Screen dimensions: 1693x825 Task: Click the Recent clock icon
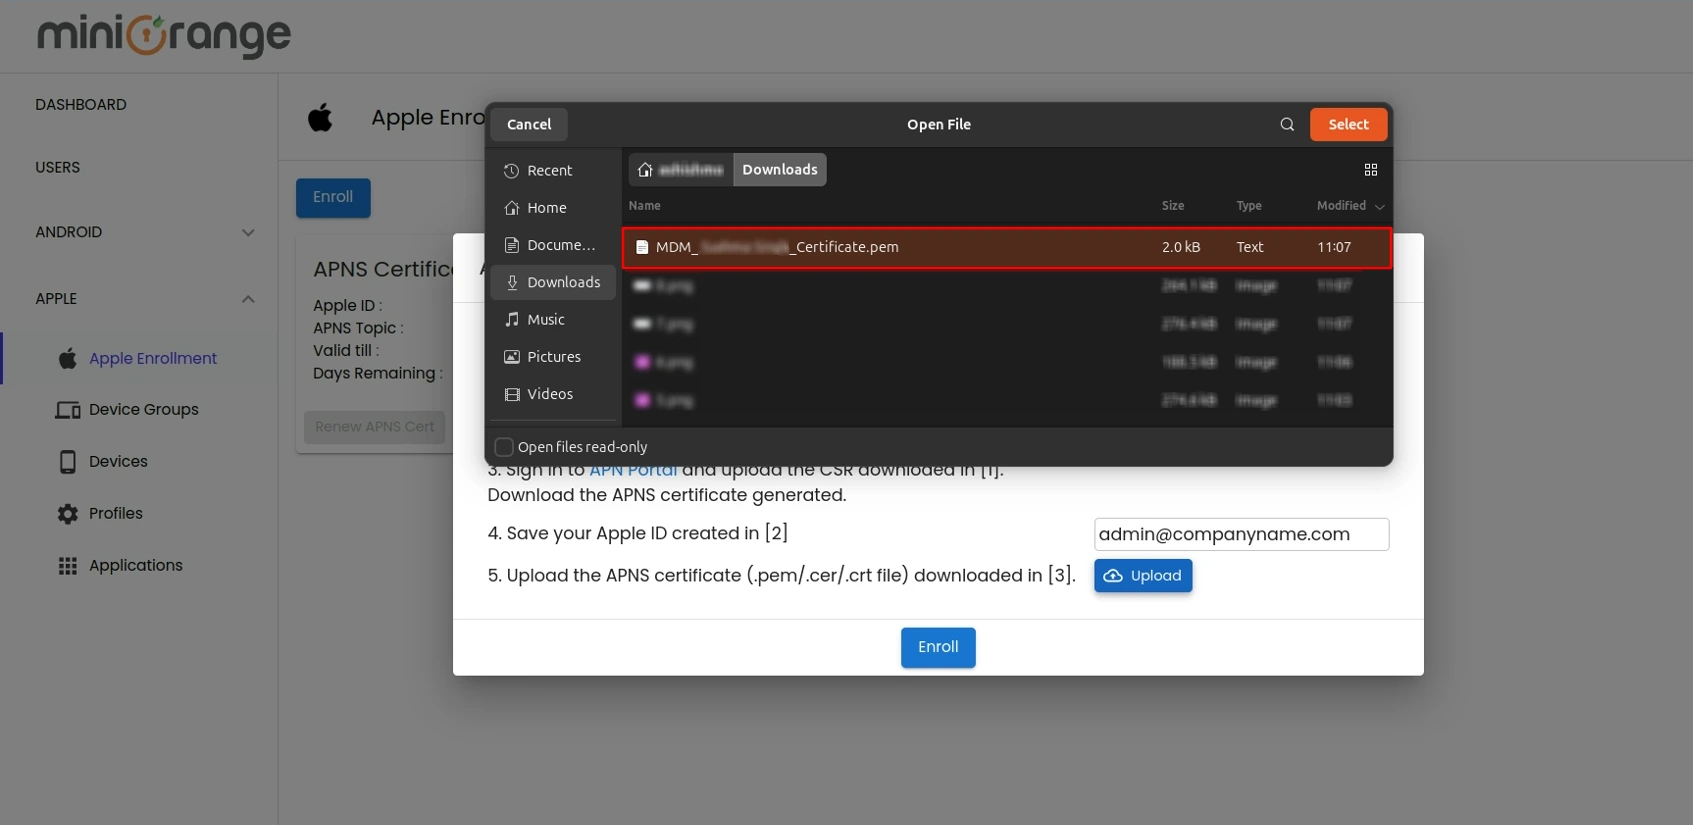pos(512,171)
